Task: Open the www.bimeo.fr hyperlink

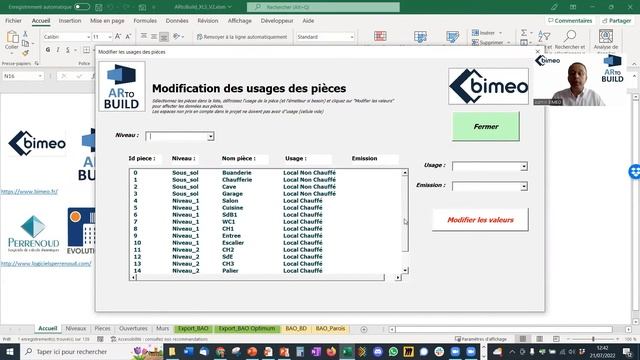Action: click(29, 191)
